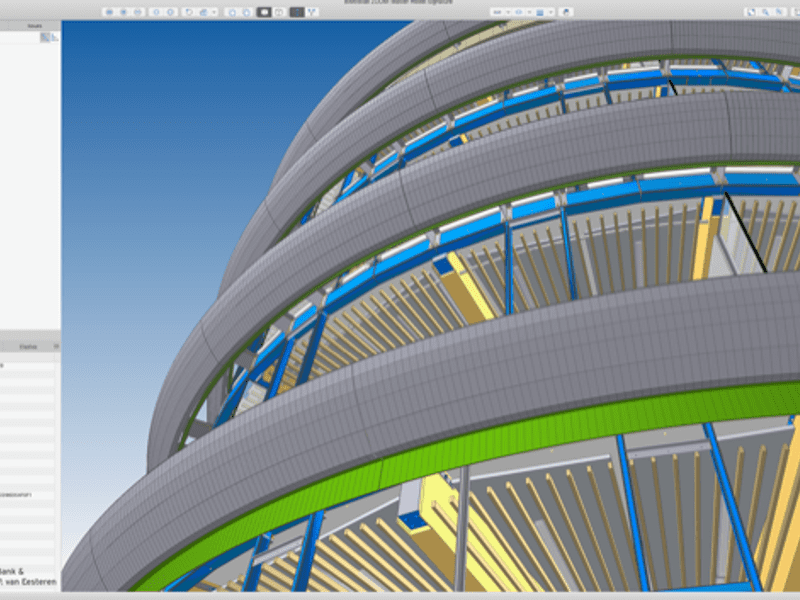
Task: Click the undo arrow icon in top toolbar
Action: (190, 12)
